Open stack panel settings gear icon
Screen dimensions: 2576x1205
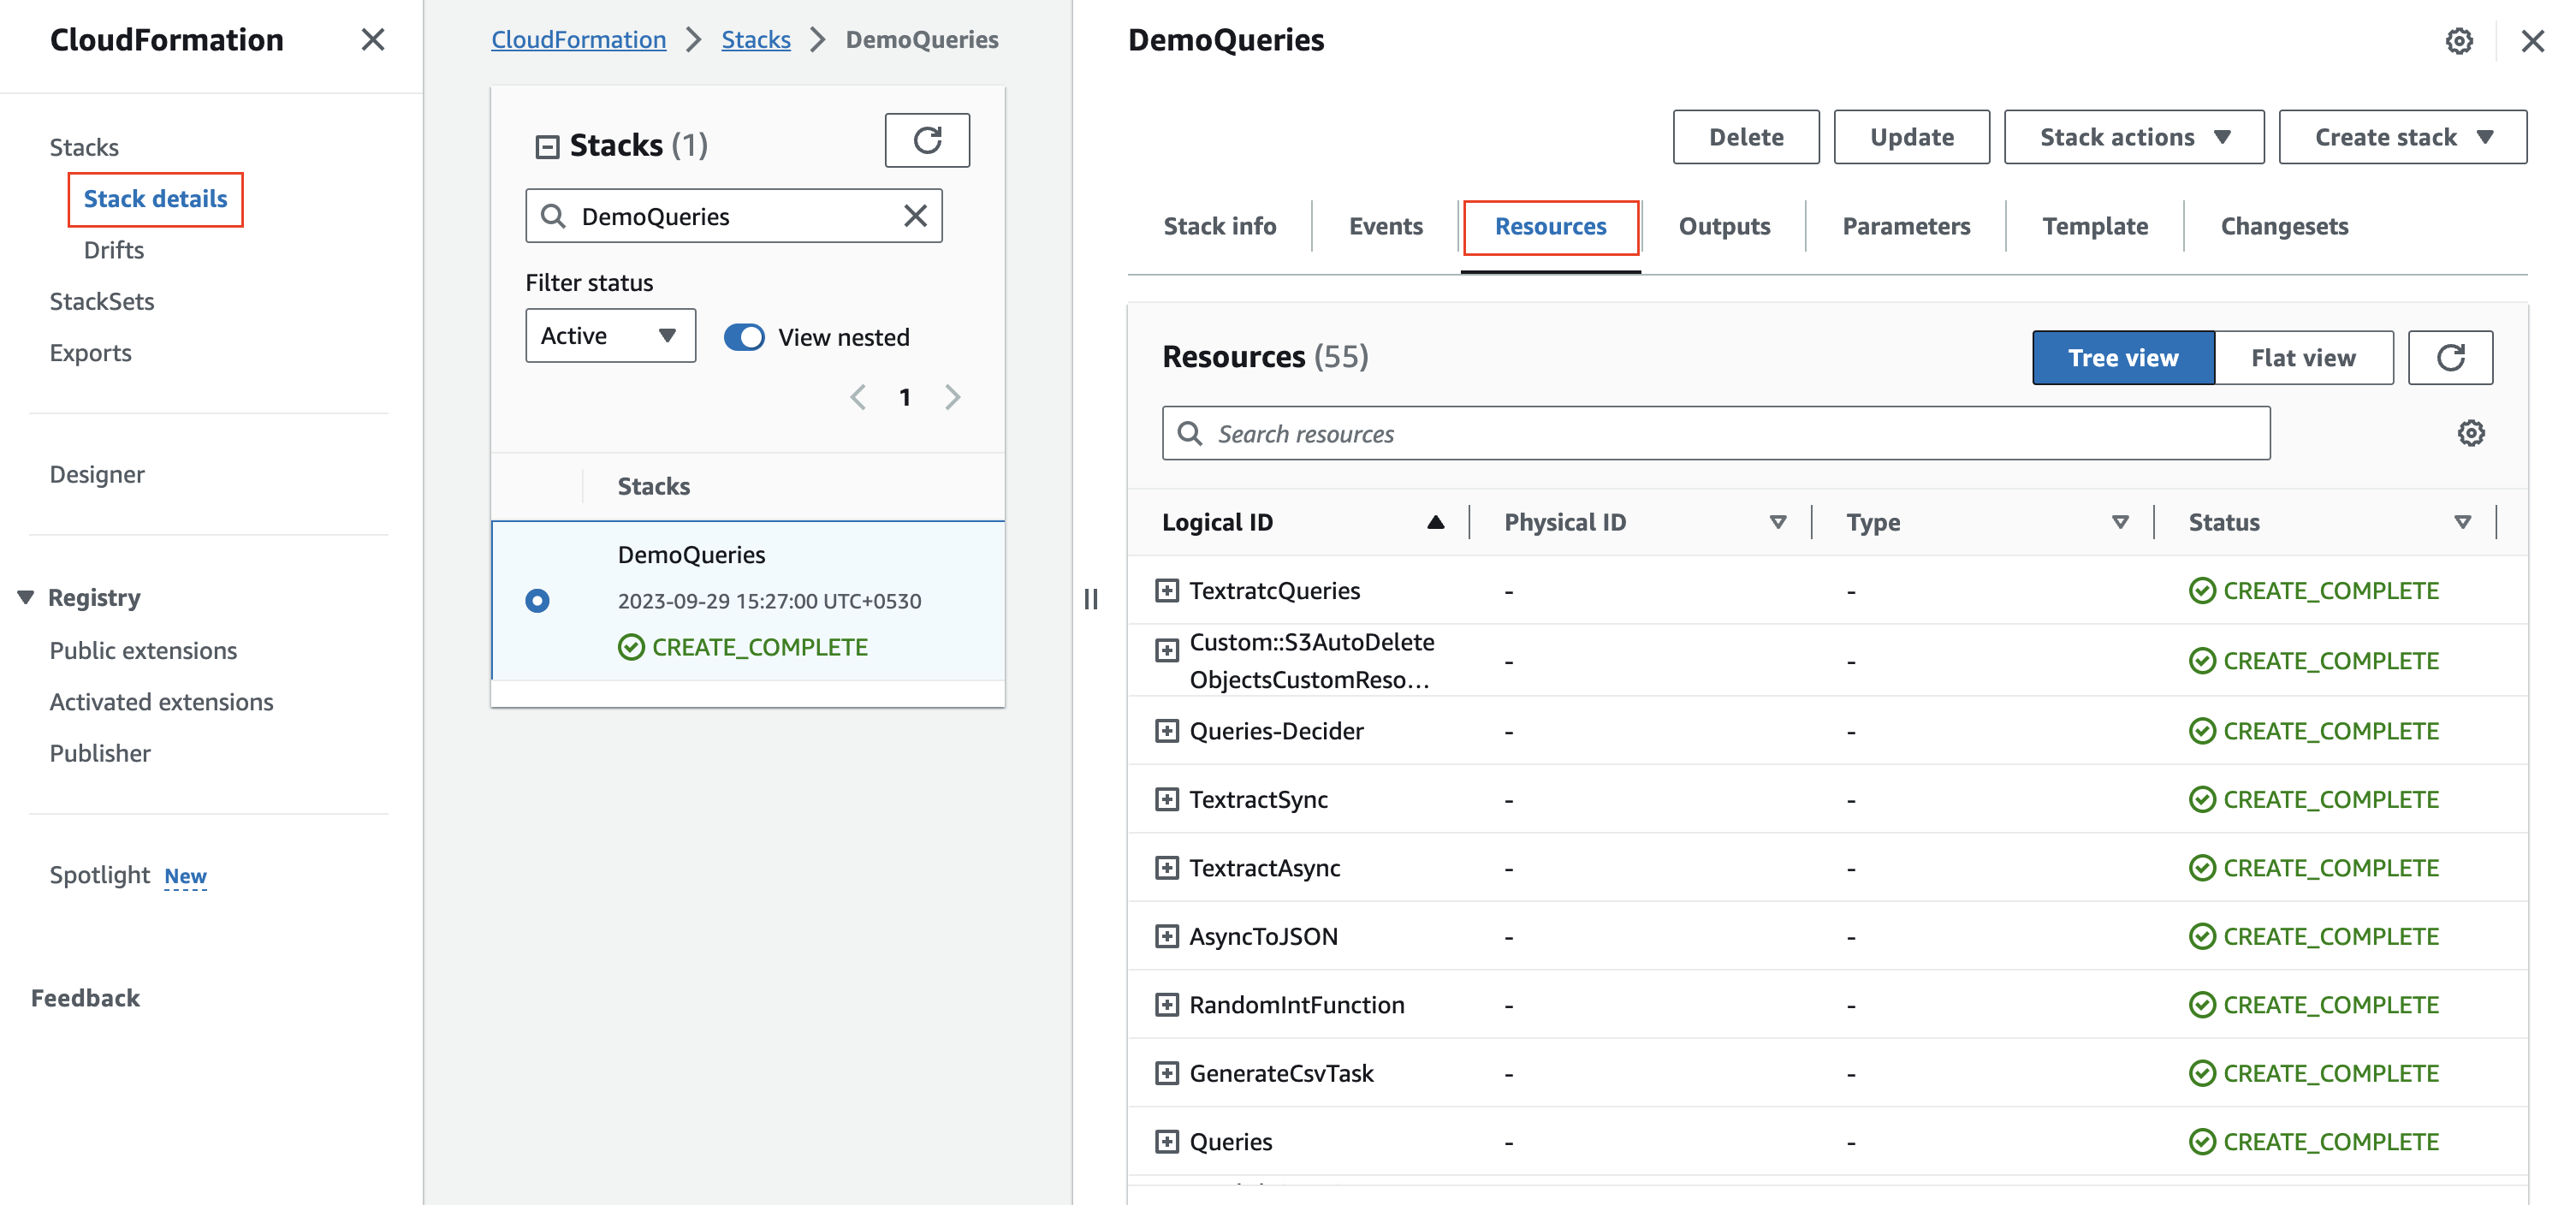[2458, 41]
